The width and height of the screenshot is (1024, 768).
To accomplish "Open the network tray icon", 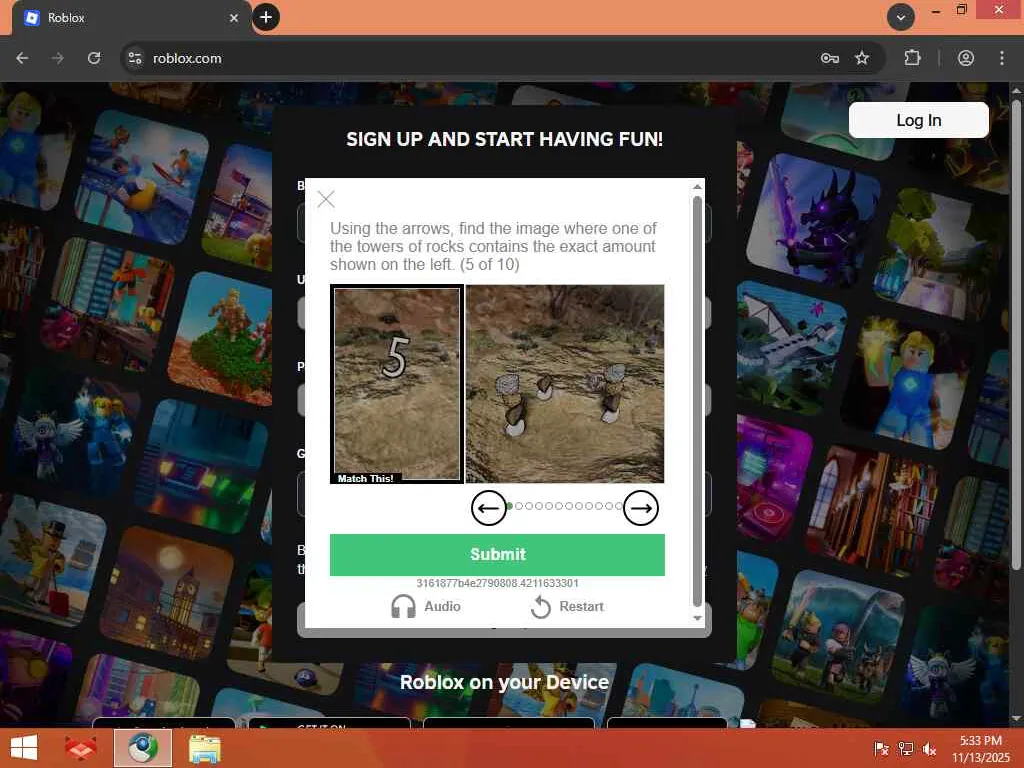I will click(x=905, y=748).
